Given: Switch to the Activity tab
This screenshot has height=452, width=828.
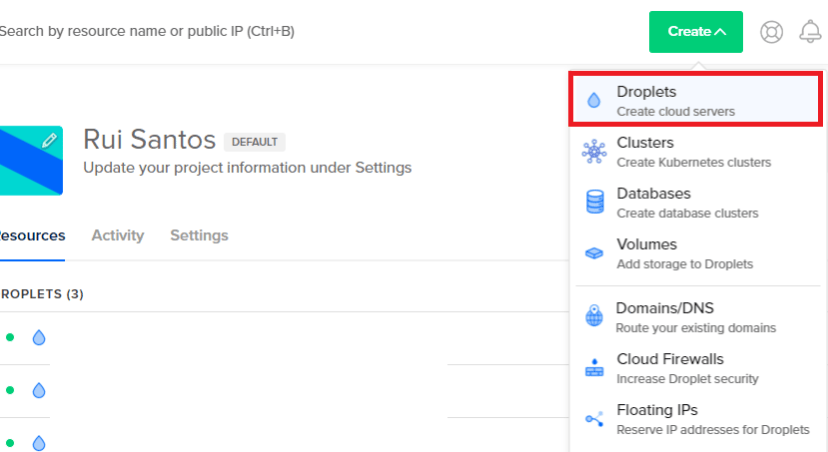Looking at the screenshot, I should coord(118,236).
